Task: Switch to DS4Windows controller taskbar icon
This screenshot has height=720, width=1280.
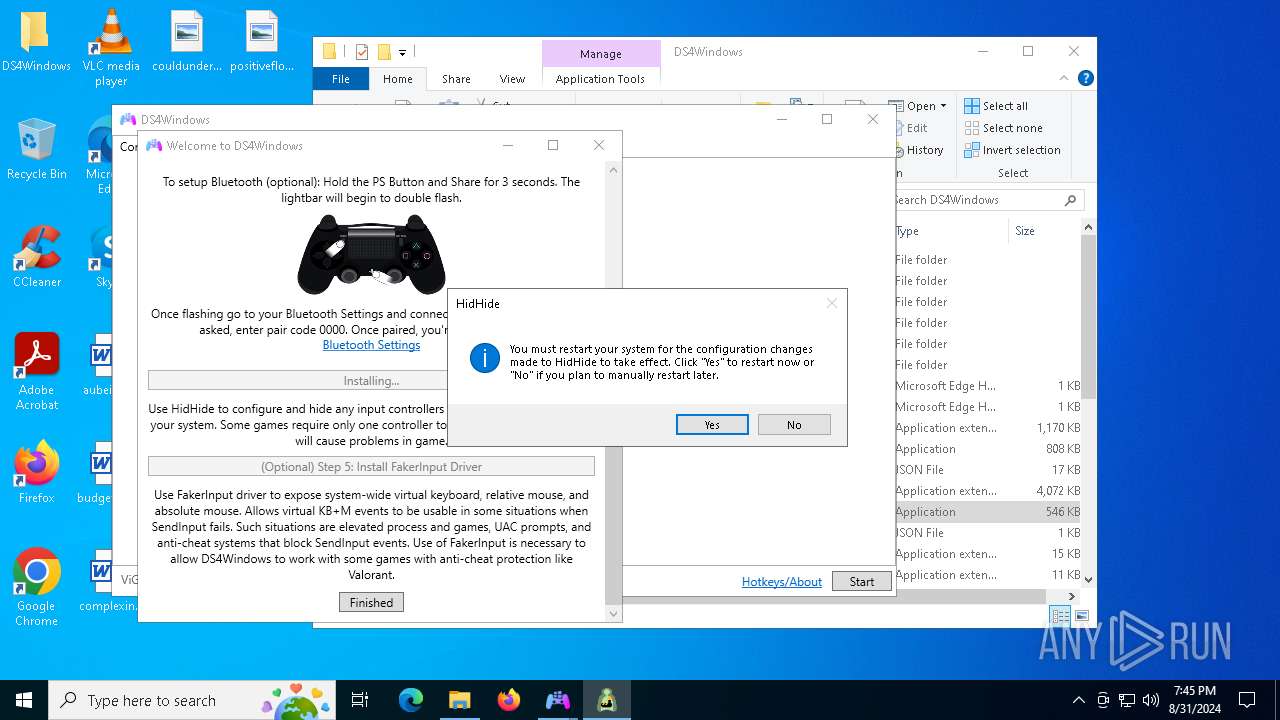Action: [557, 700]
